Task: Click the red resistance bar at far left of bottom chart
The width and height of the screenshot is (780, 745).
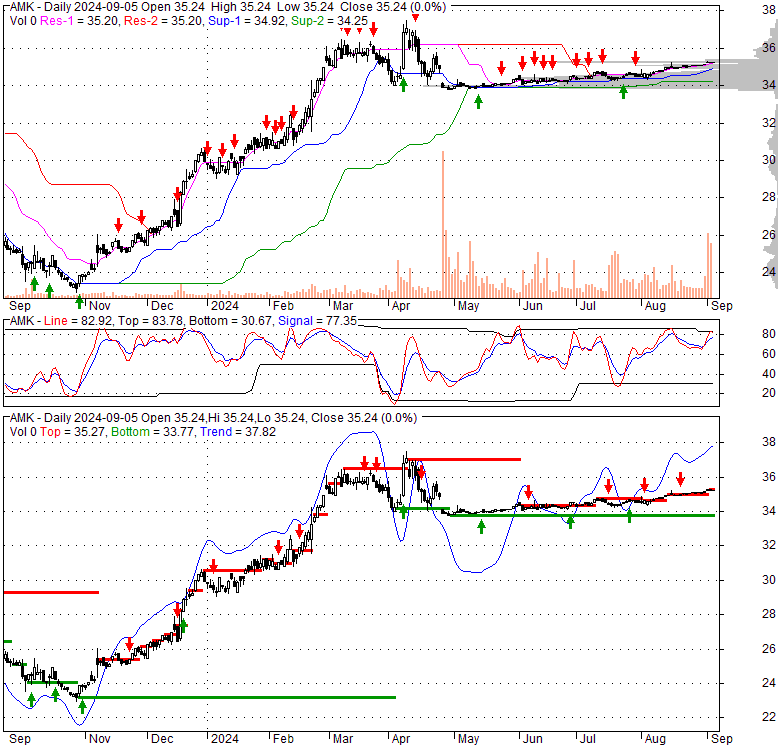Action: point(51,592)
